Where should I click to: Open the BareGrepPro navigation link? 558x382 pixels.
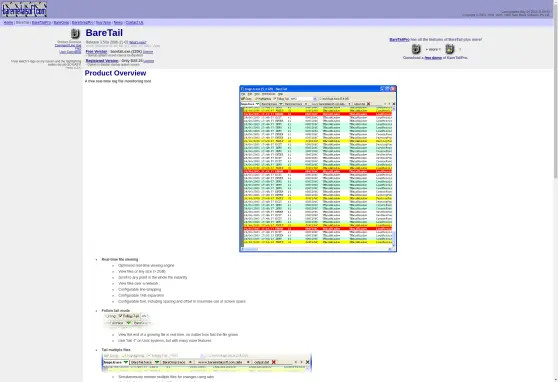coord(82,22)
